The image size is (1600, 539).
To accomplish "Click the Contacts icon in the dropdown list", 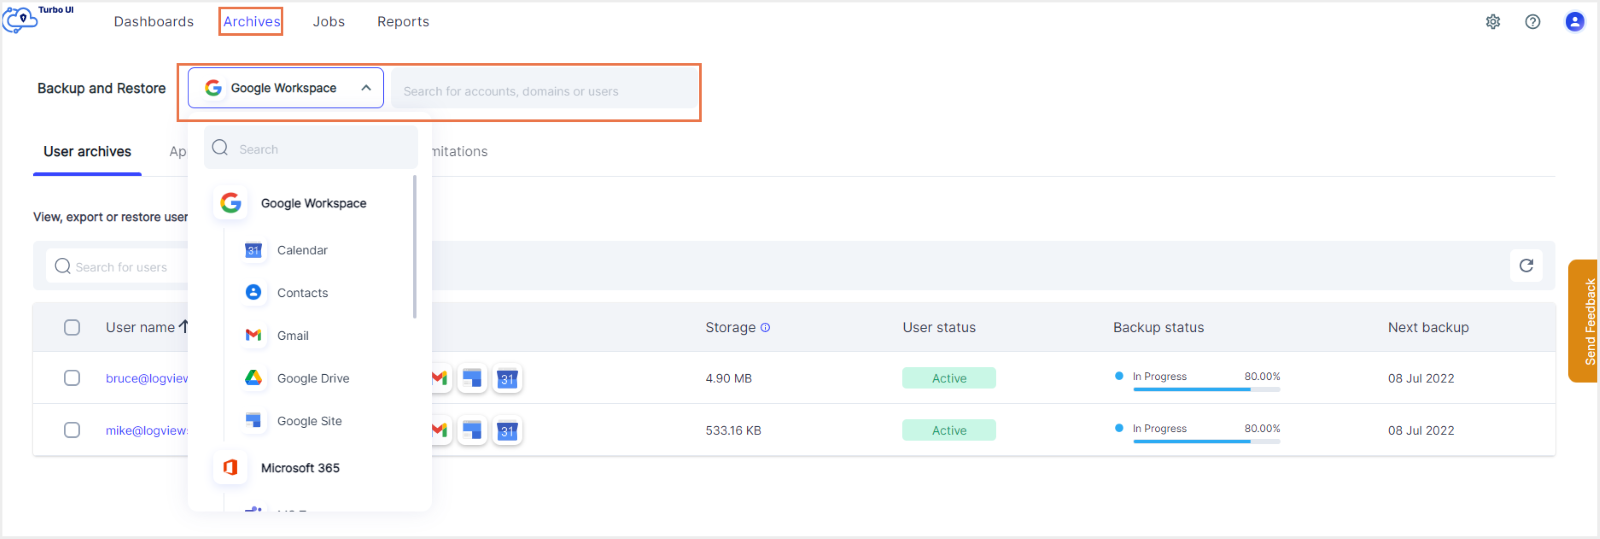I will coord(254,292).
